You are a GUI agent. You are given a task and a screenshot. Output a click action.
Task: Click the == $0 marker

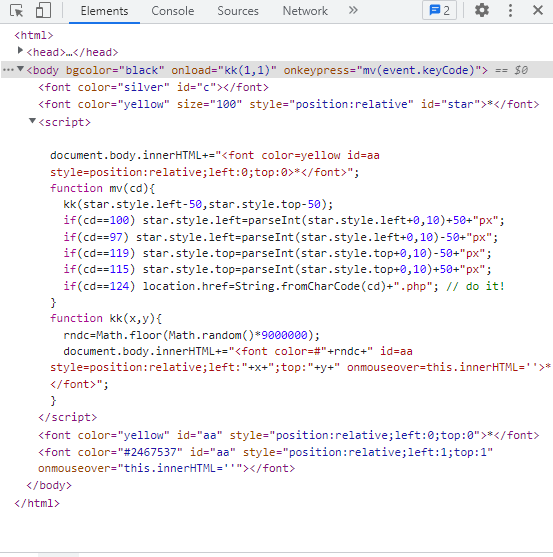tap(511, 70)
